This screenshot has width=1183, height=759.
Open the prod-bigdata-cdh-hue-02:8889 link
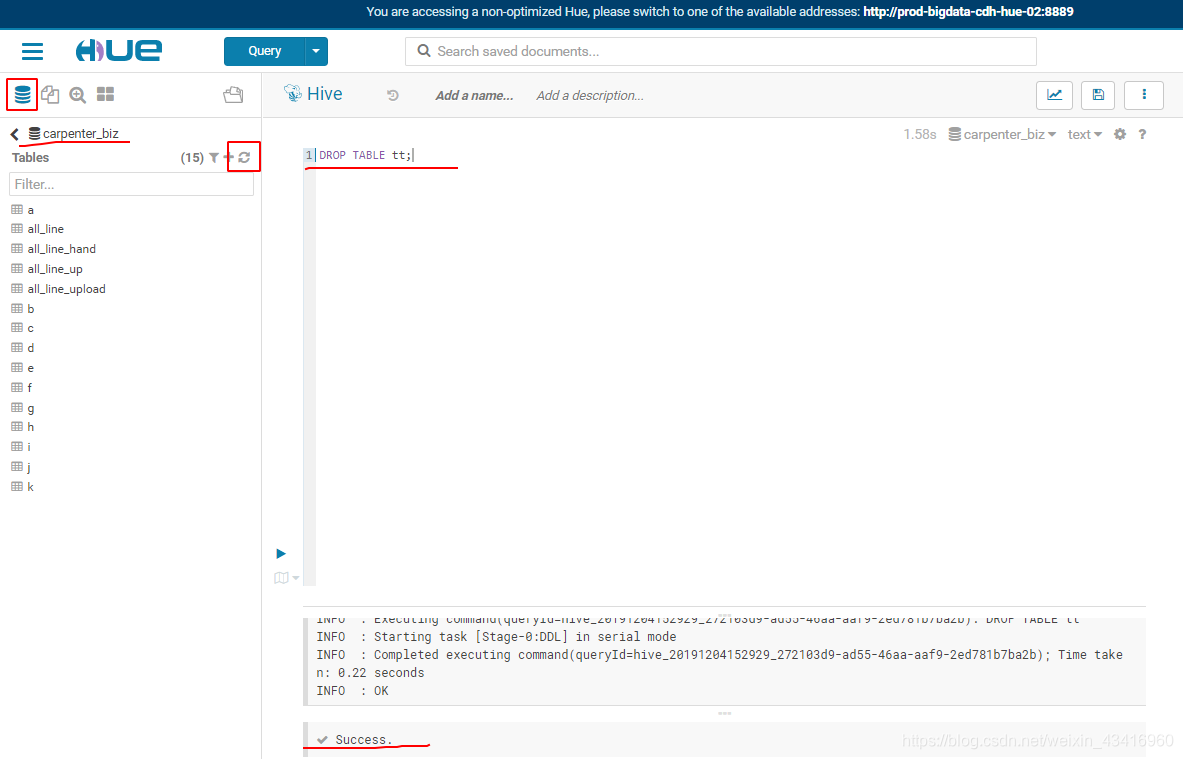(x=968, y=12)
